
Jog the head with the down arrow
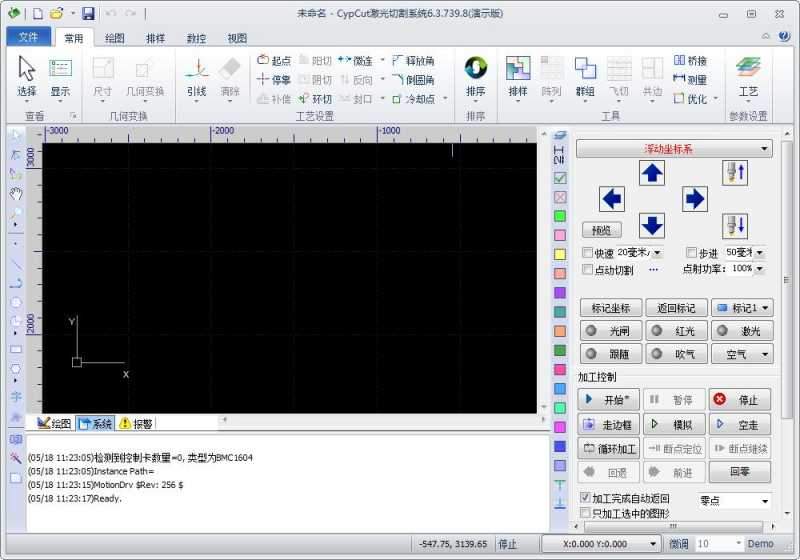(x=652, y=225)
